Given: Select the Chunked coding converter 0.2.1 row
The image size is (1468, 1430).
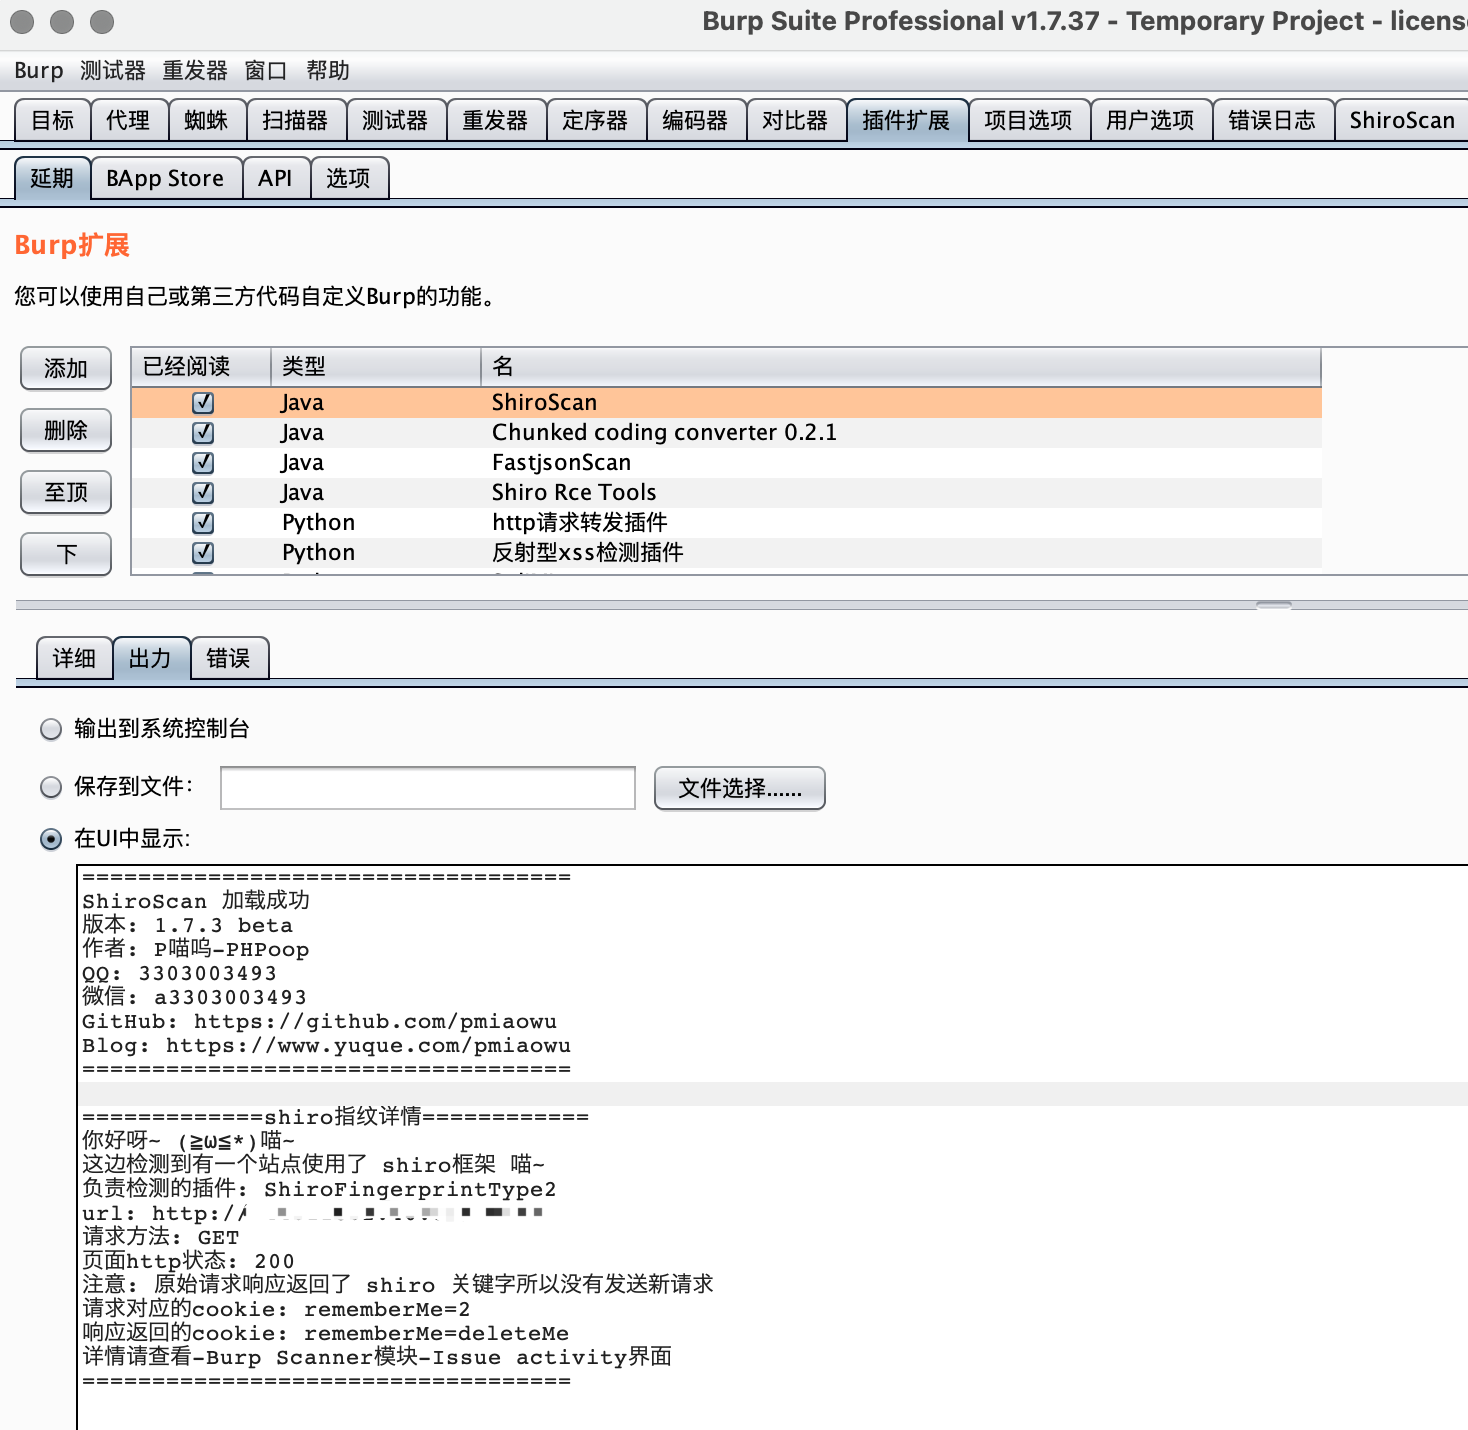Looking at the screenshot, I should [726, 433].
